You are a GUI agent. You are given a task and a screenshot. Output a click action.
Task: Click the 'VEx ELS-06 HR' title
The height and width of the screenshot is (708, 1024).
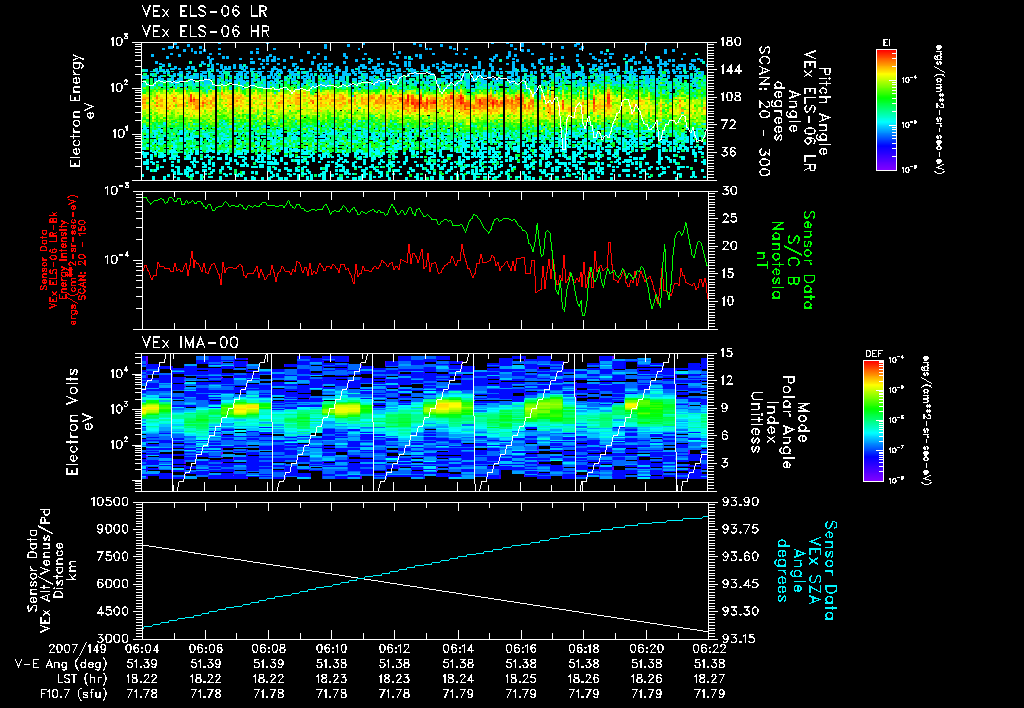pos(206,31)
